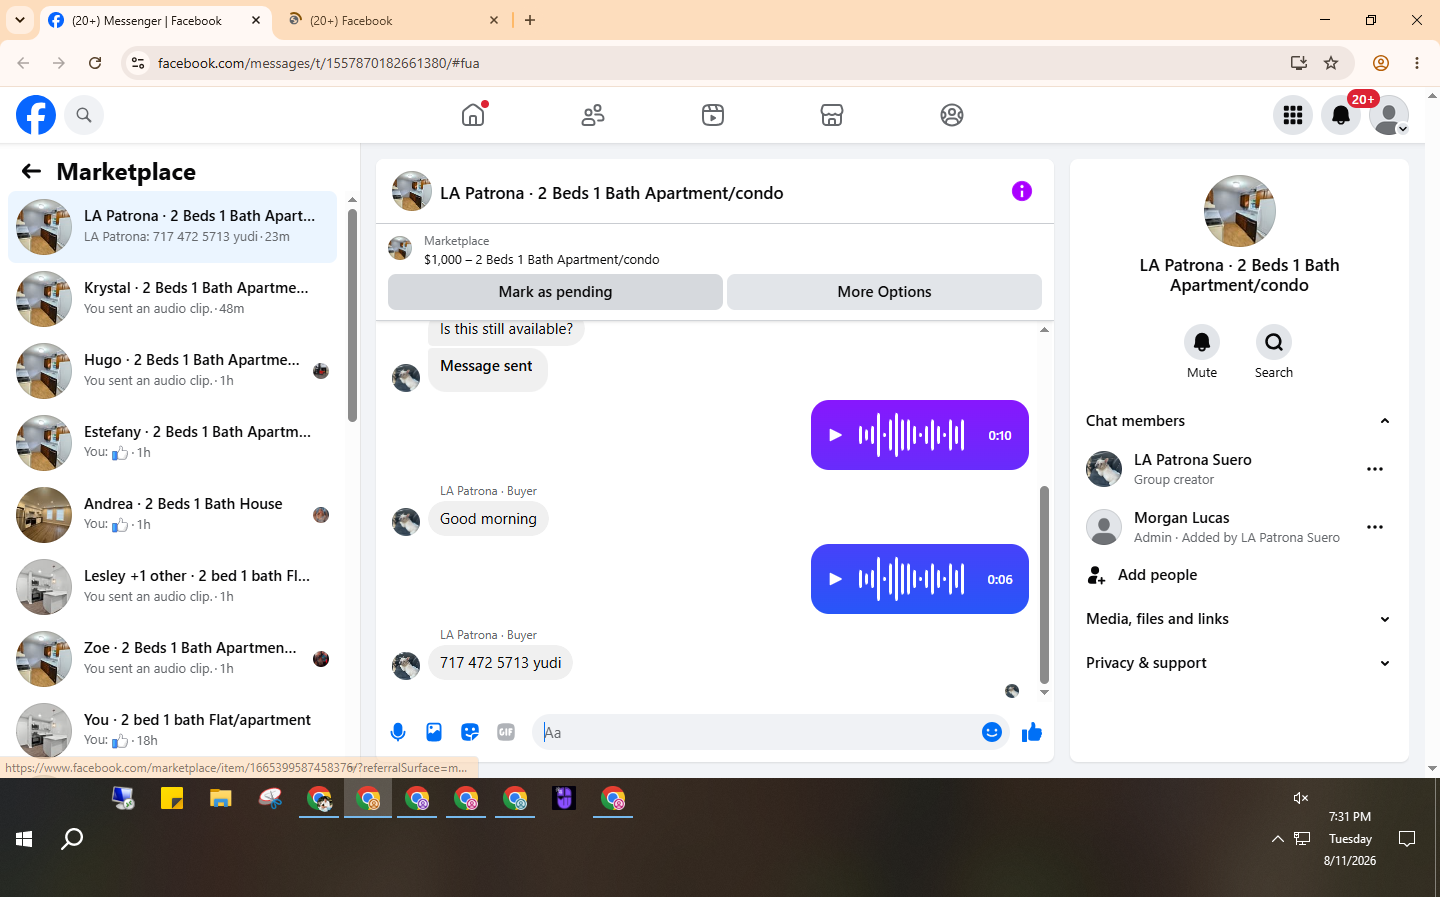The image size is (1440, 897).
Task: Go to the Home feed icon
Action: tap(473, 115)
